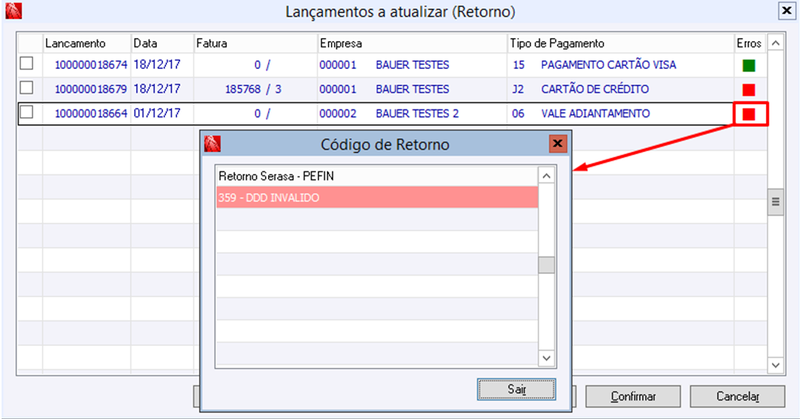Select lancamento number 100000018679
Image resolution: width=800 pixels, height=419 pixels.
click(x=91, y=89)
